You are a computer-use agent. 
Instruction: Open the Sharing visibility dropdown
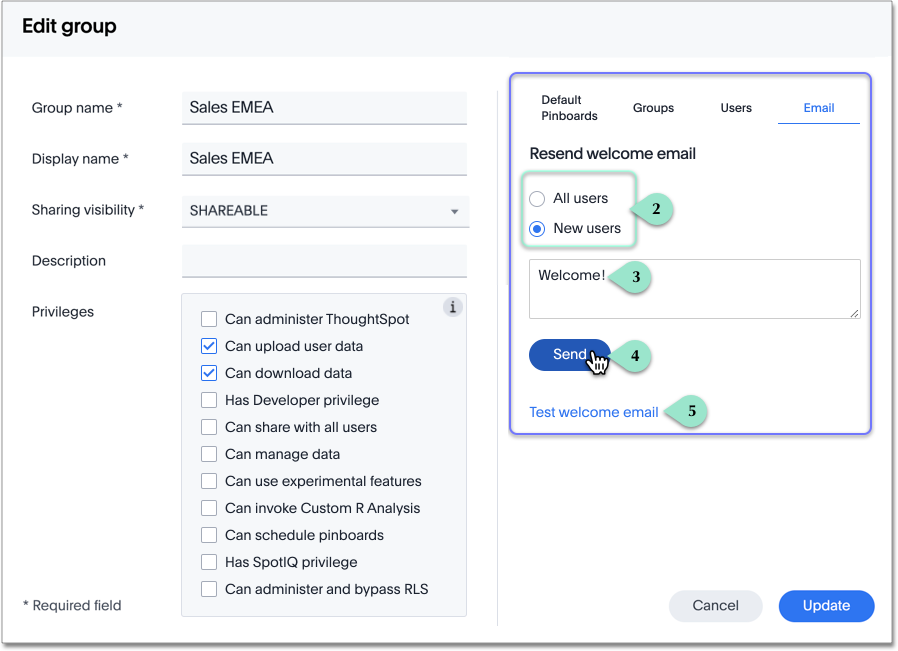coord(325,211)
